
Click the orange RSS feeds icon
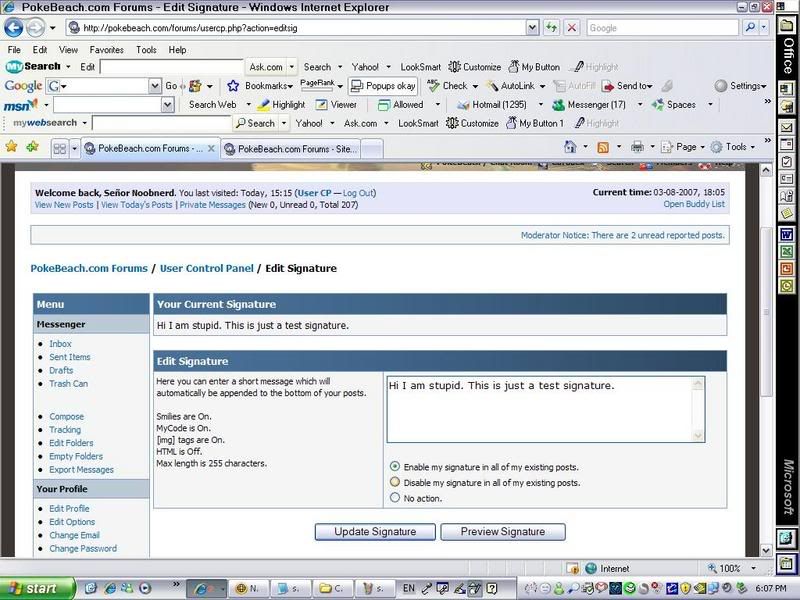(603, 147)
